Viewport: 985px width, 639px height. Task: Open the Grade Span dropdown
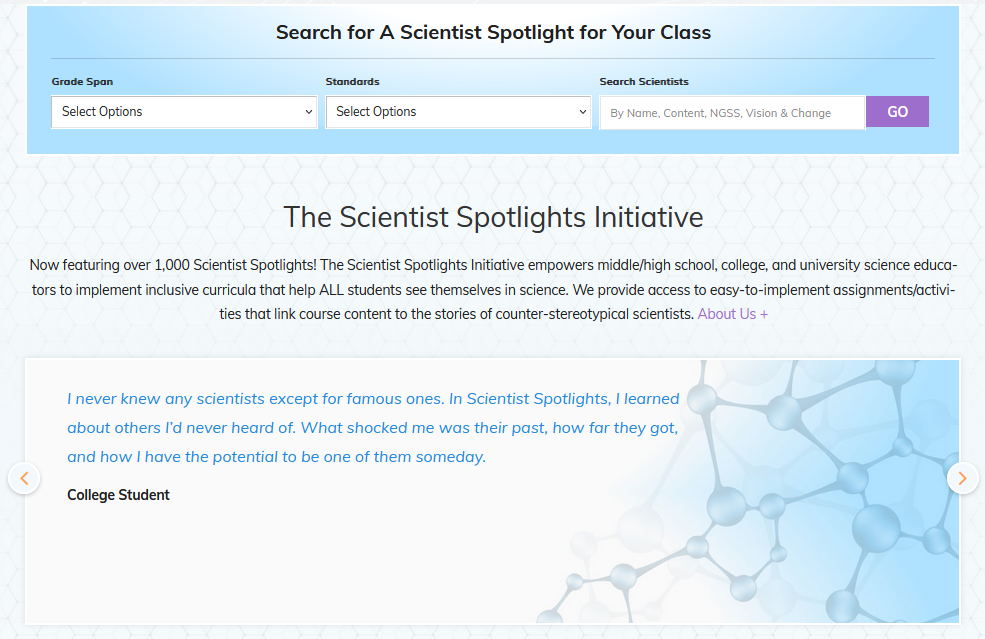click(x=184, y=112)
